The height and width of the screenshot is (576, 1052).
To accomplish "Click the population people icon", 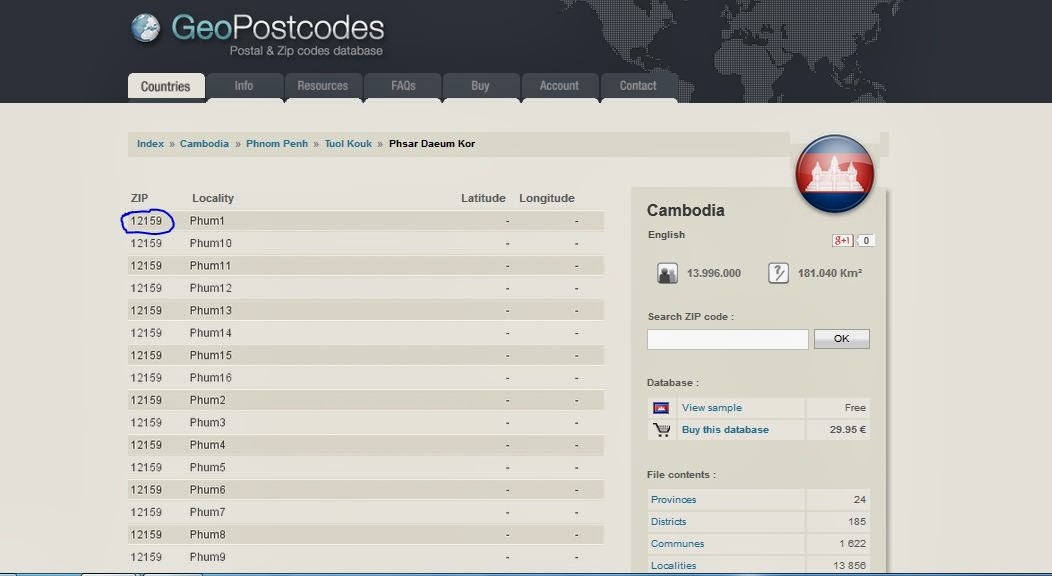I will click(667, 274).
